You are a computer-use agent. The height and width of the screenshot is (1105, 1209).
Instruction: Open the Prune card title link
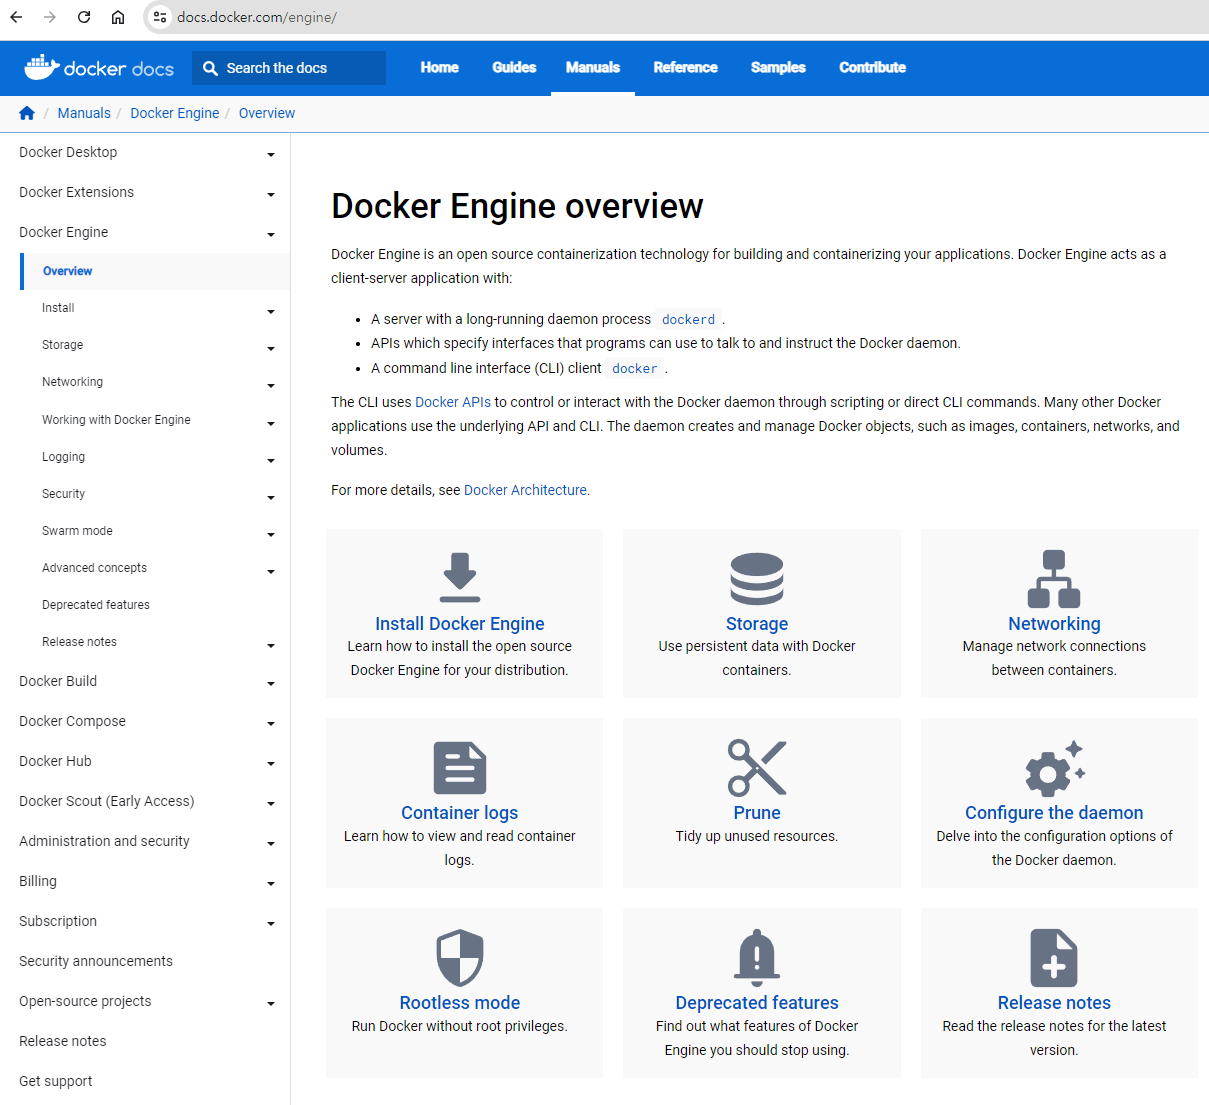point(757,813)
